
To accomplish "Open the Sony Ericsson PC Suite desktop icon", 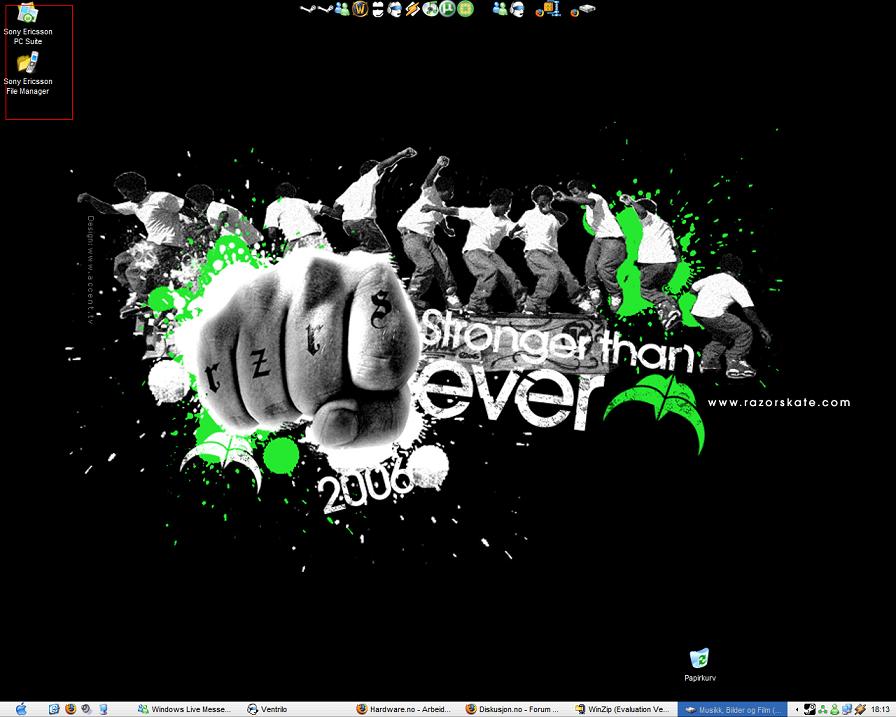I will [27, 24].
